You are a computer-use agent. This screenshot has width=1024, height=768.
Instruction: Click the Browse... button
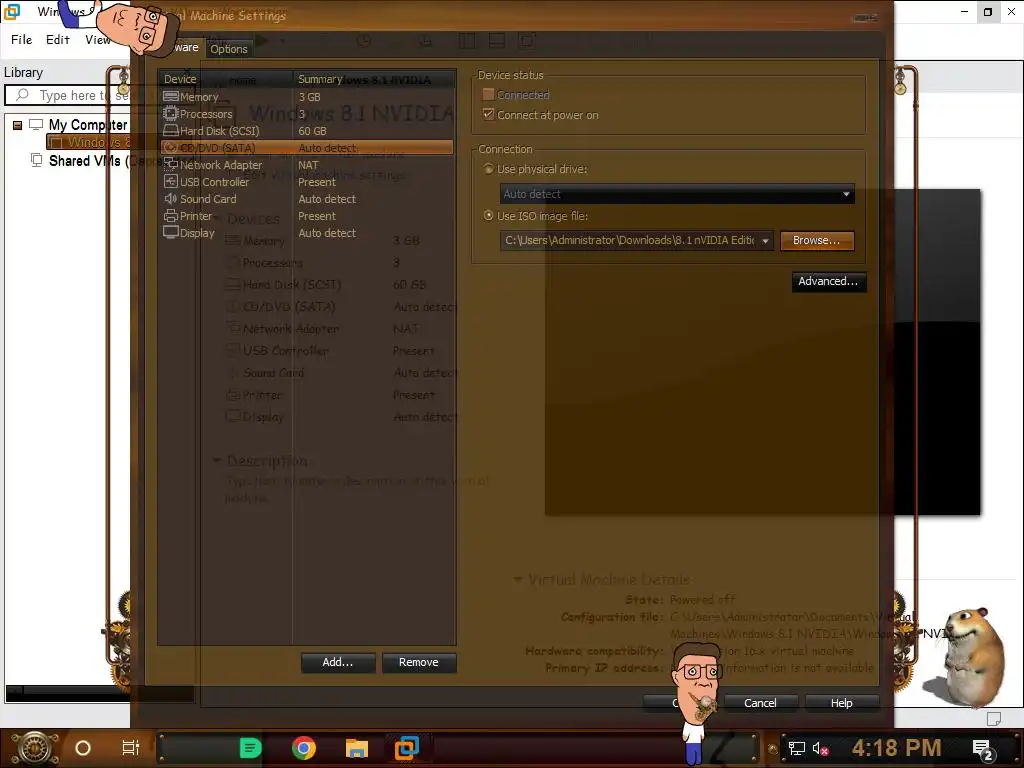816,240
